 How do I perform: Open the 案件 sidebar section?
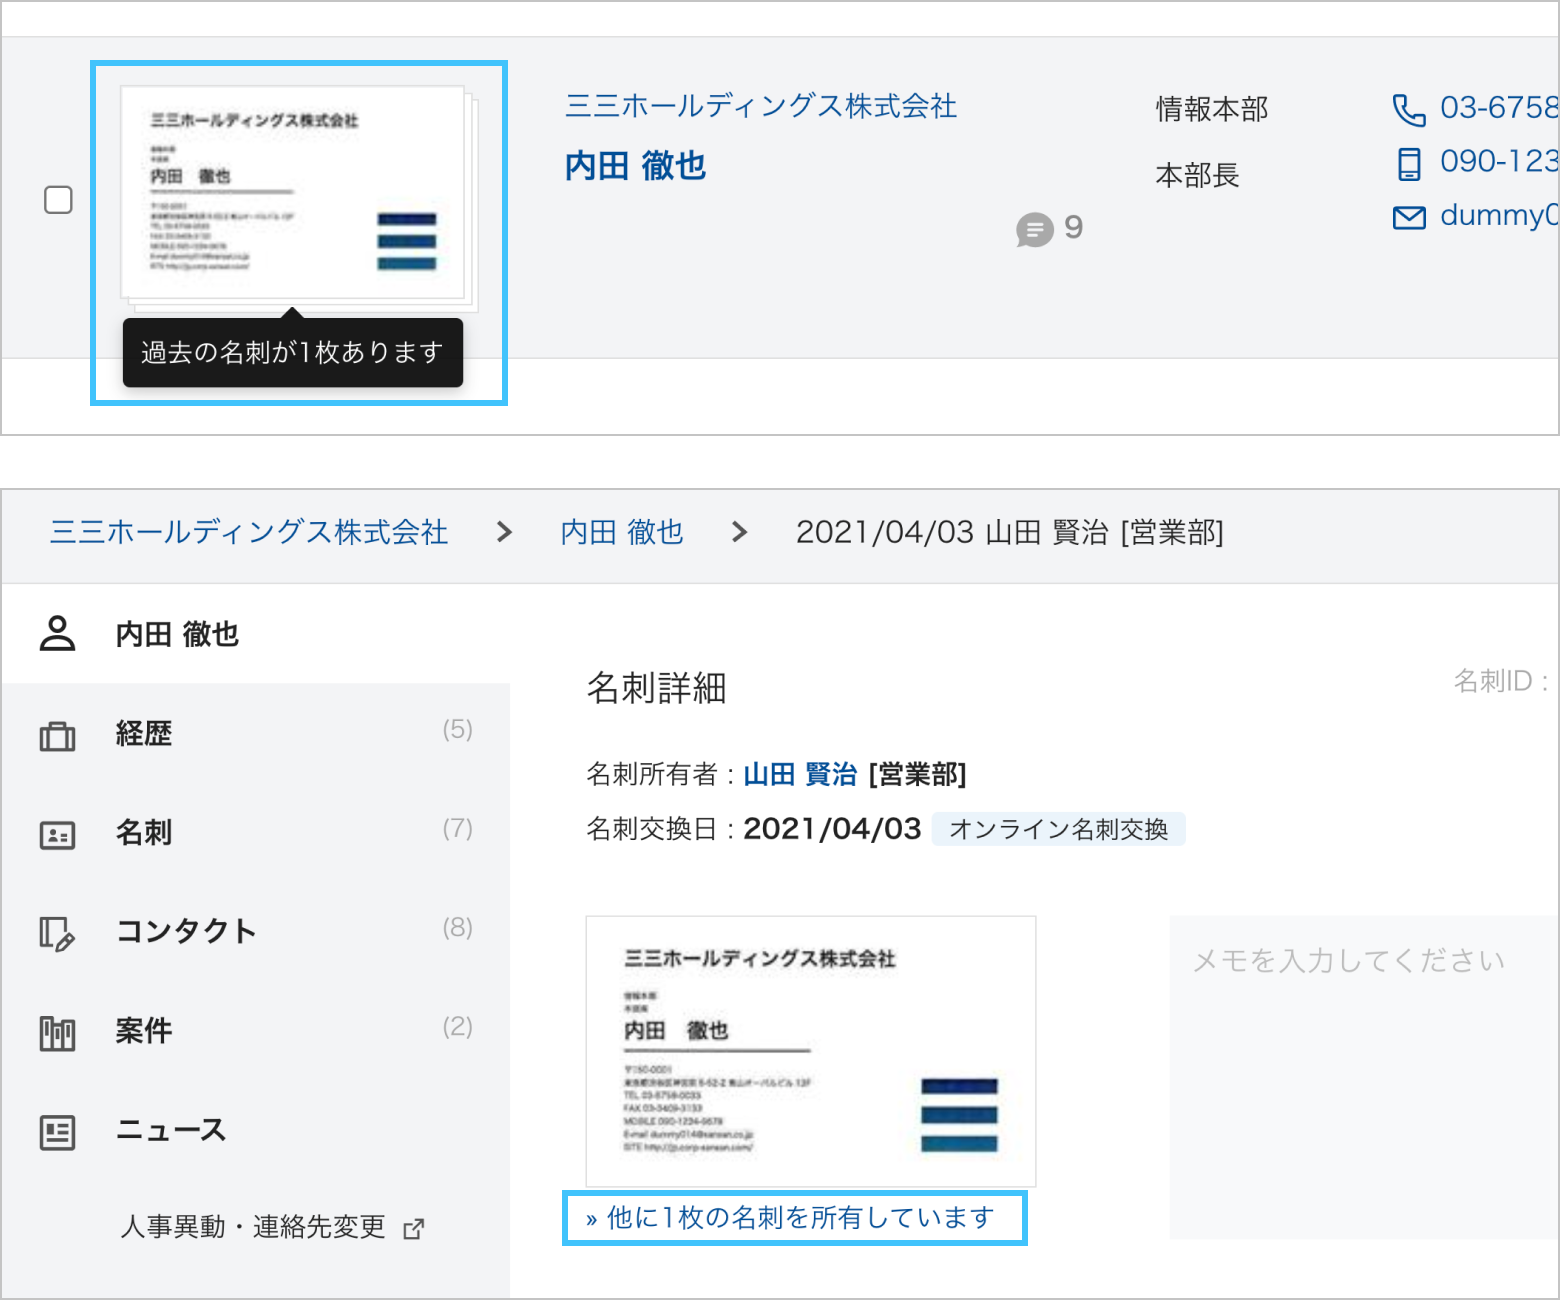pyautogui.click(x=256, y=1031)
